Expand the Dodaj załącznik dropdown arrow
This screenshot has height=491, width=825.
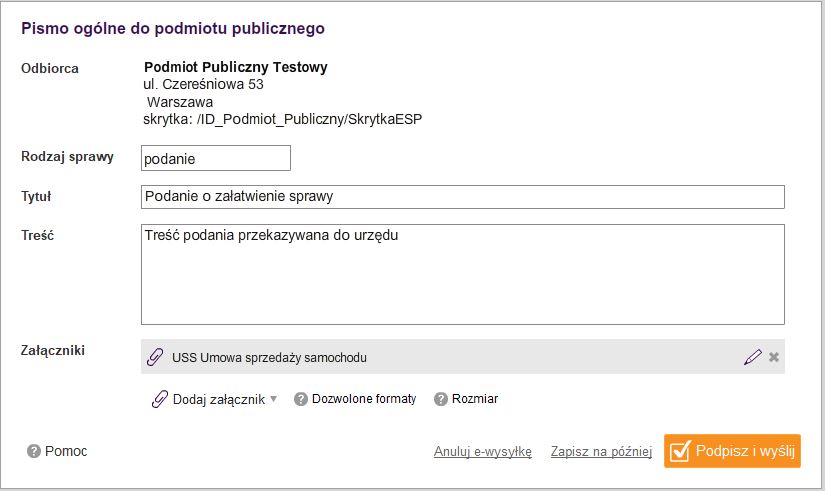(x=274, y=399)
